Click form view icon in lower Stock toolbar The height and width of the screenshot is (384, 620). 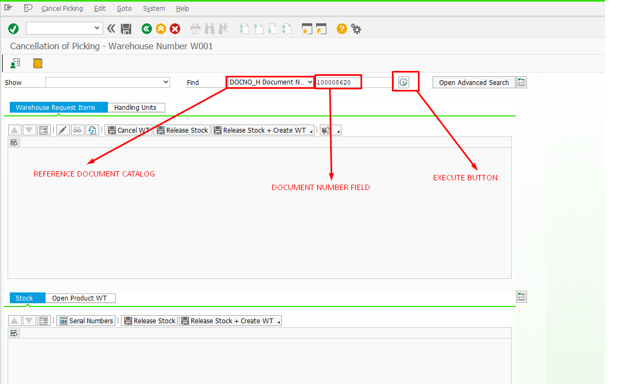[x=43, y=321]
